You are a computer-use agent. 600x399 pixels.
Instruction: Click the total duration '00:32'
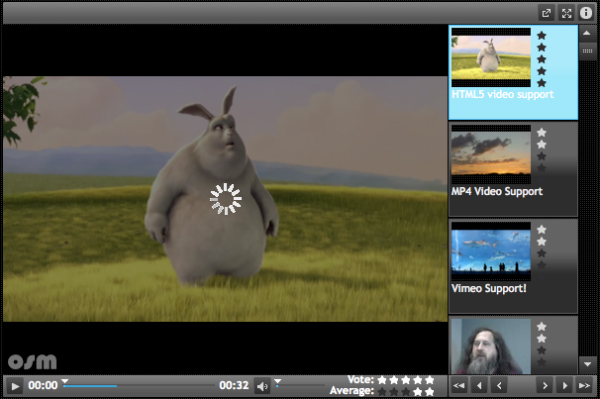pos(234,385)
